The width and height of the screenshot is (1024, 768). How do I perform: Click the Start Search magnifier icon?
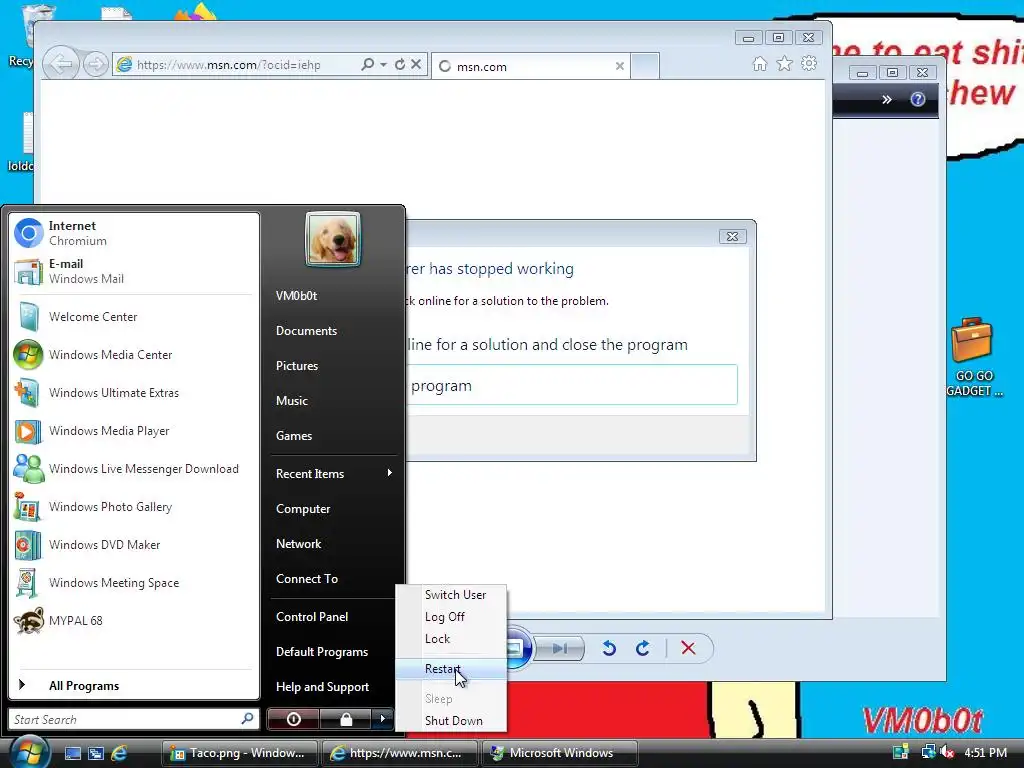point(248,719)
